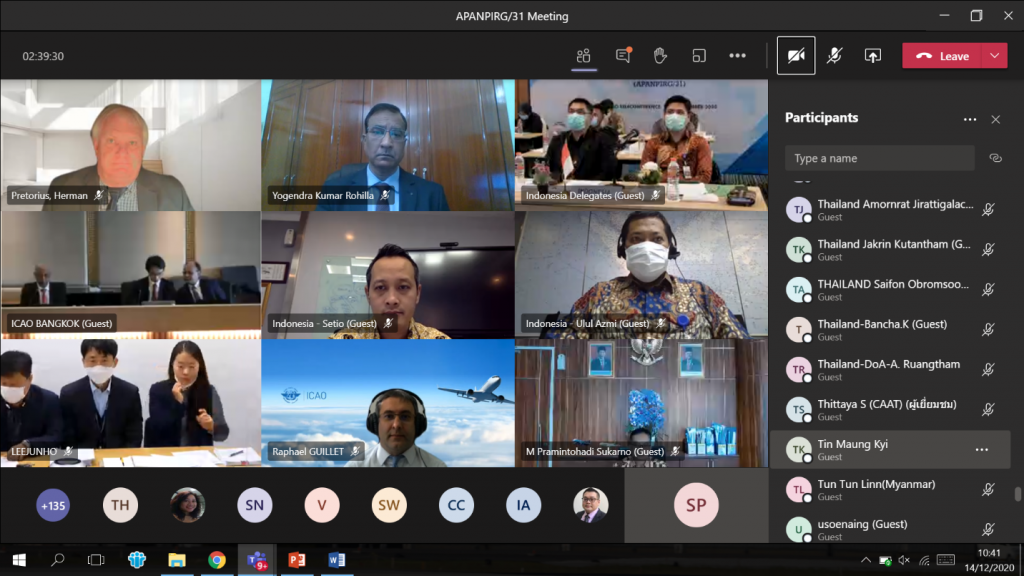1024x576 pixels.
Task: Select the participants list icon
Action: [584, 55]
